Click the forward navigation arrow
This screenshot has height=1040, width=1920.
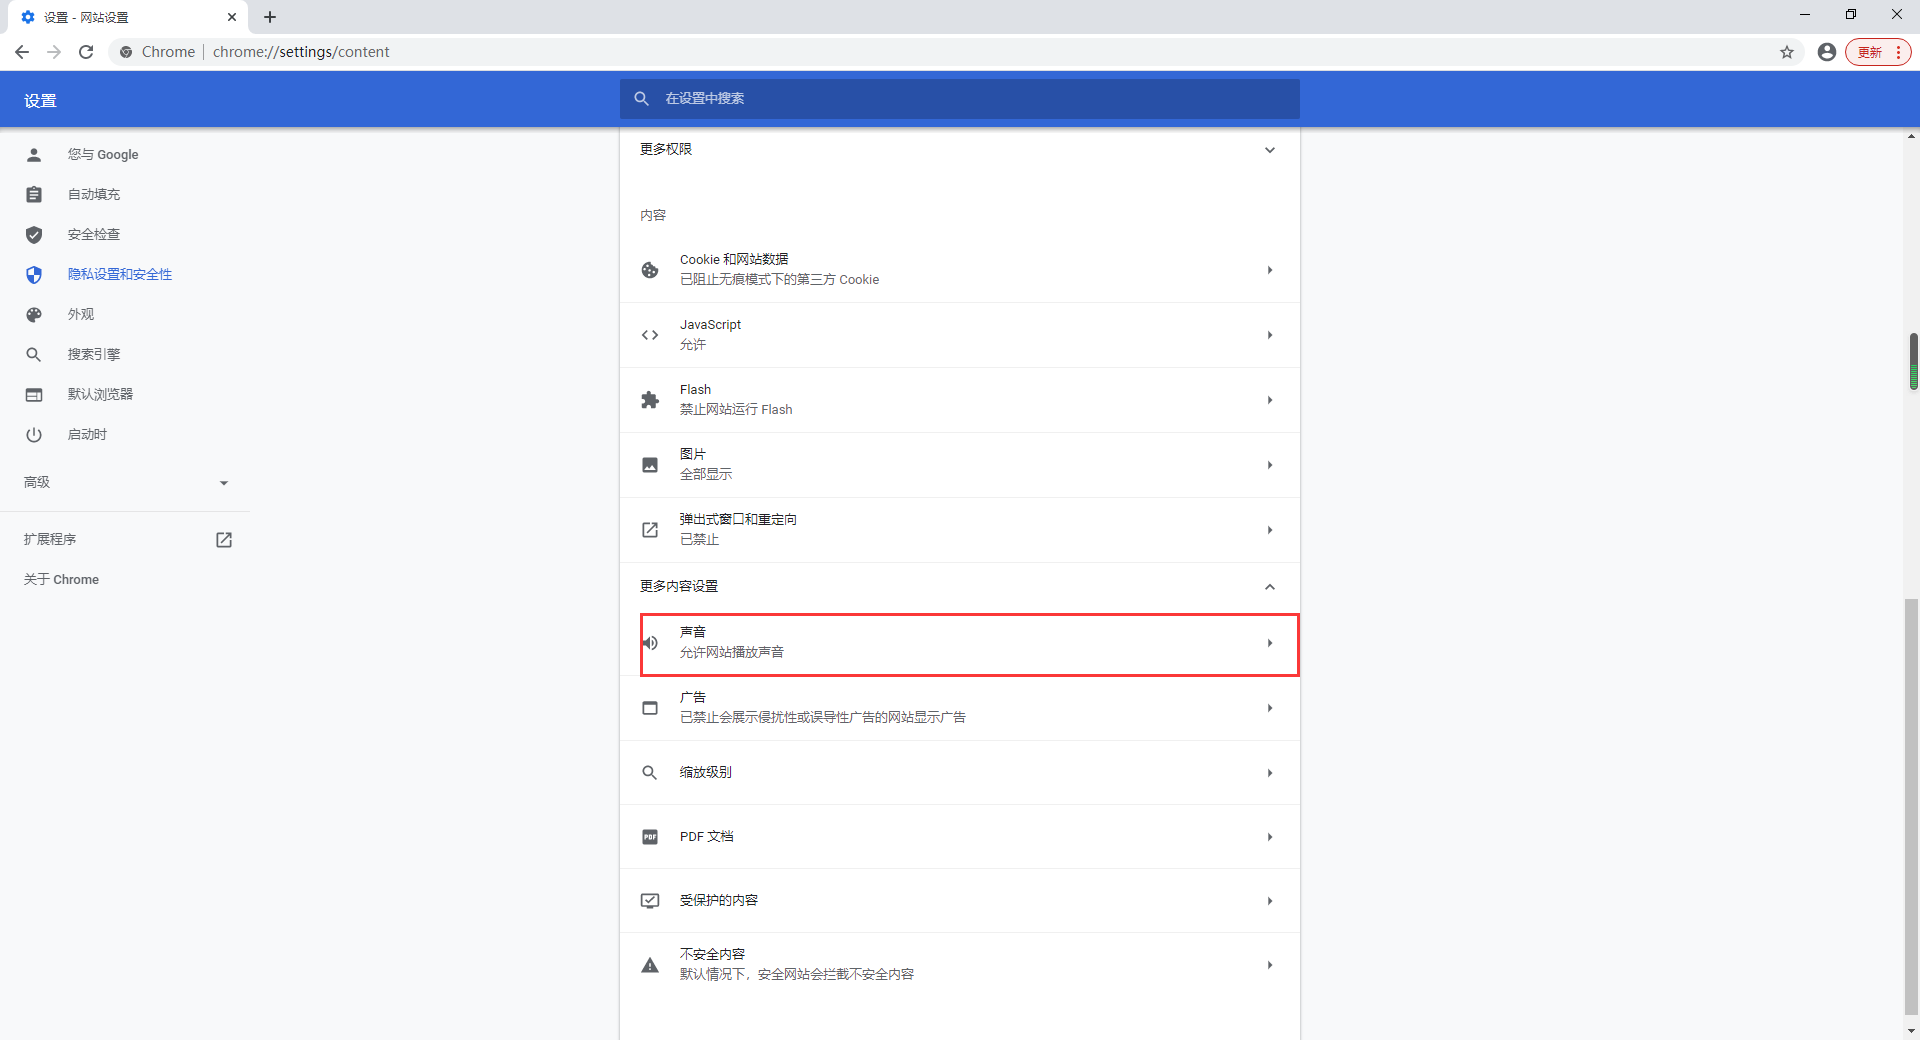[54, 52]
